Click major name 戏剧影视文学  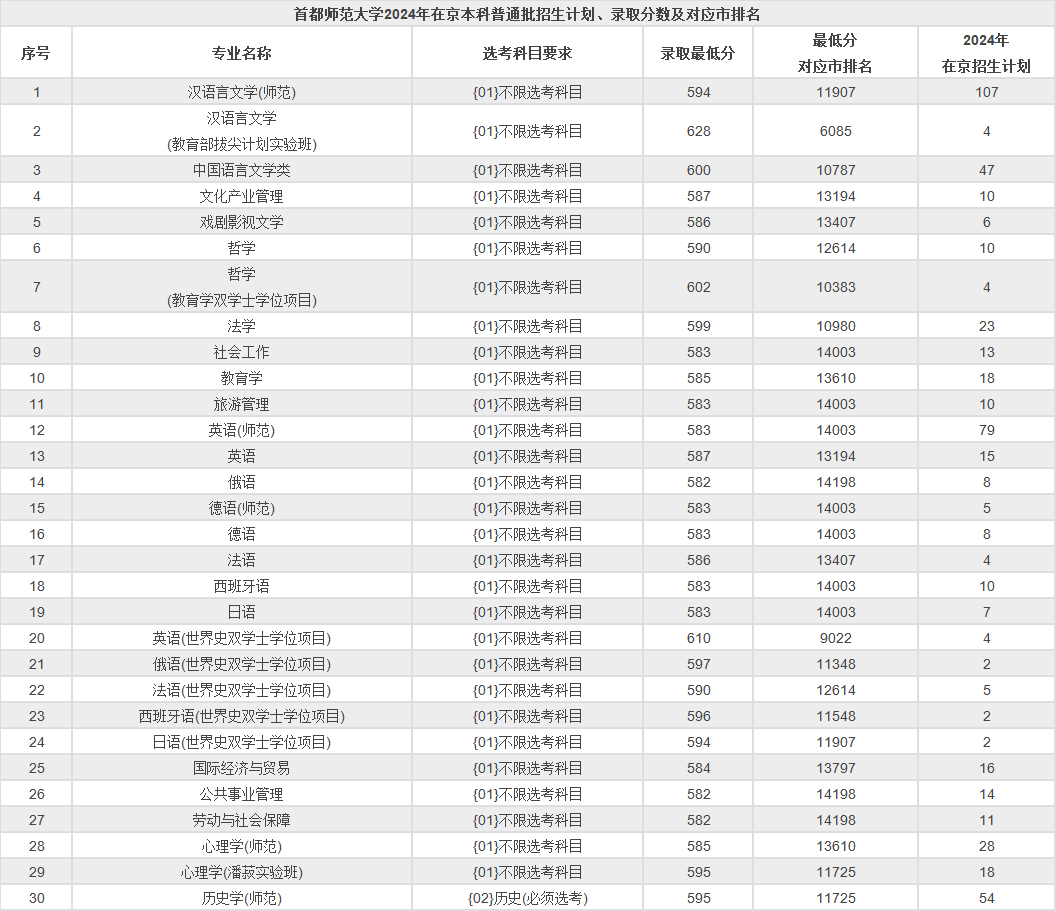click(242, 222)
